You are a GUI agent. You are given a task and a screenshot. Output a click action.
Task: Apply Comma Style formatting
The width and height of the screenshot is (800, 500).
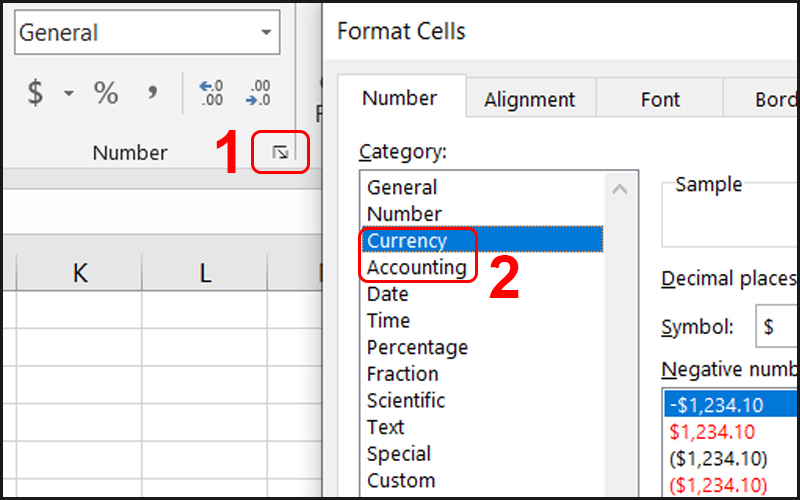tap(152, 93)
